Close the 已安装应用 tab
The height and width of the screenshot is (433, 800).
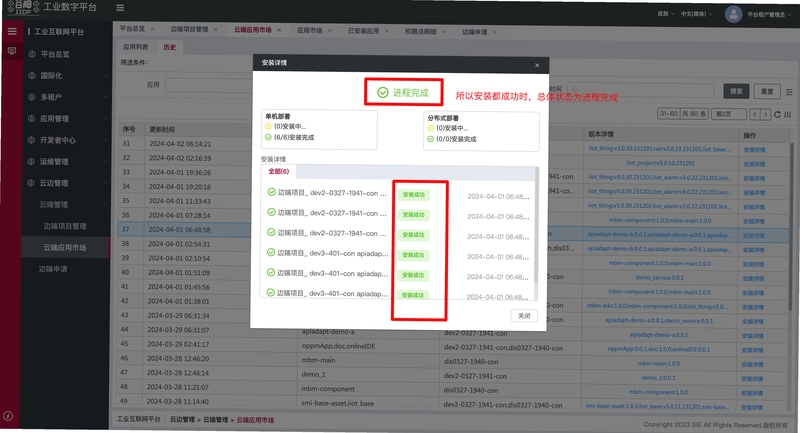tap(387, 31)
